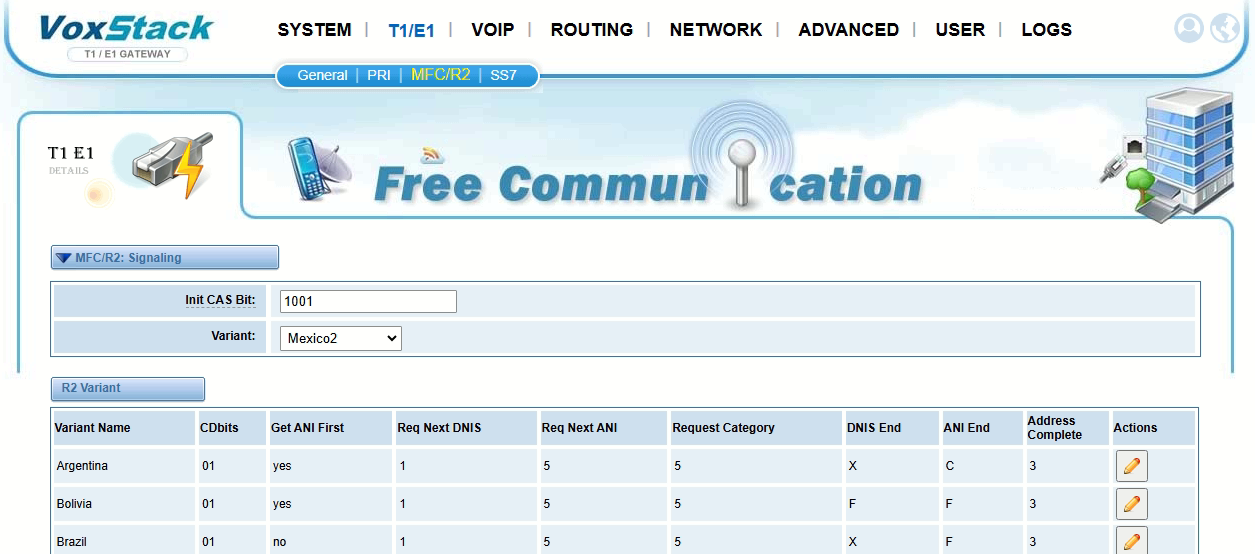Click the VoxStack logo
Image resolution: width=1255 pixels, height=554 pixels.
(126, 28)
